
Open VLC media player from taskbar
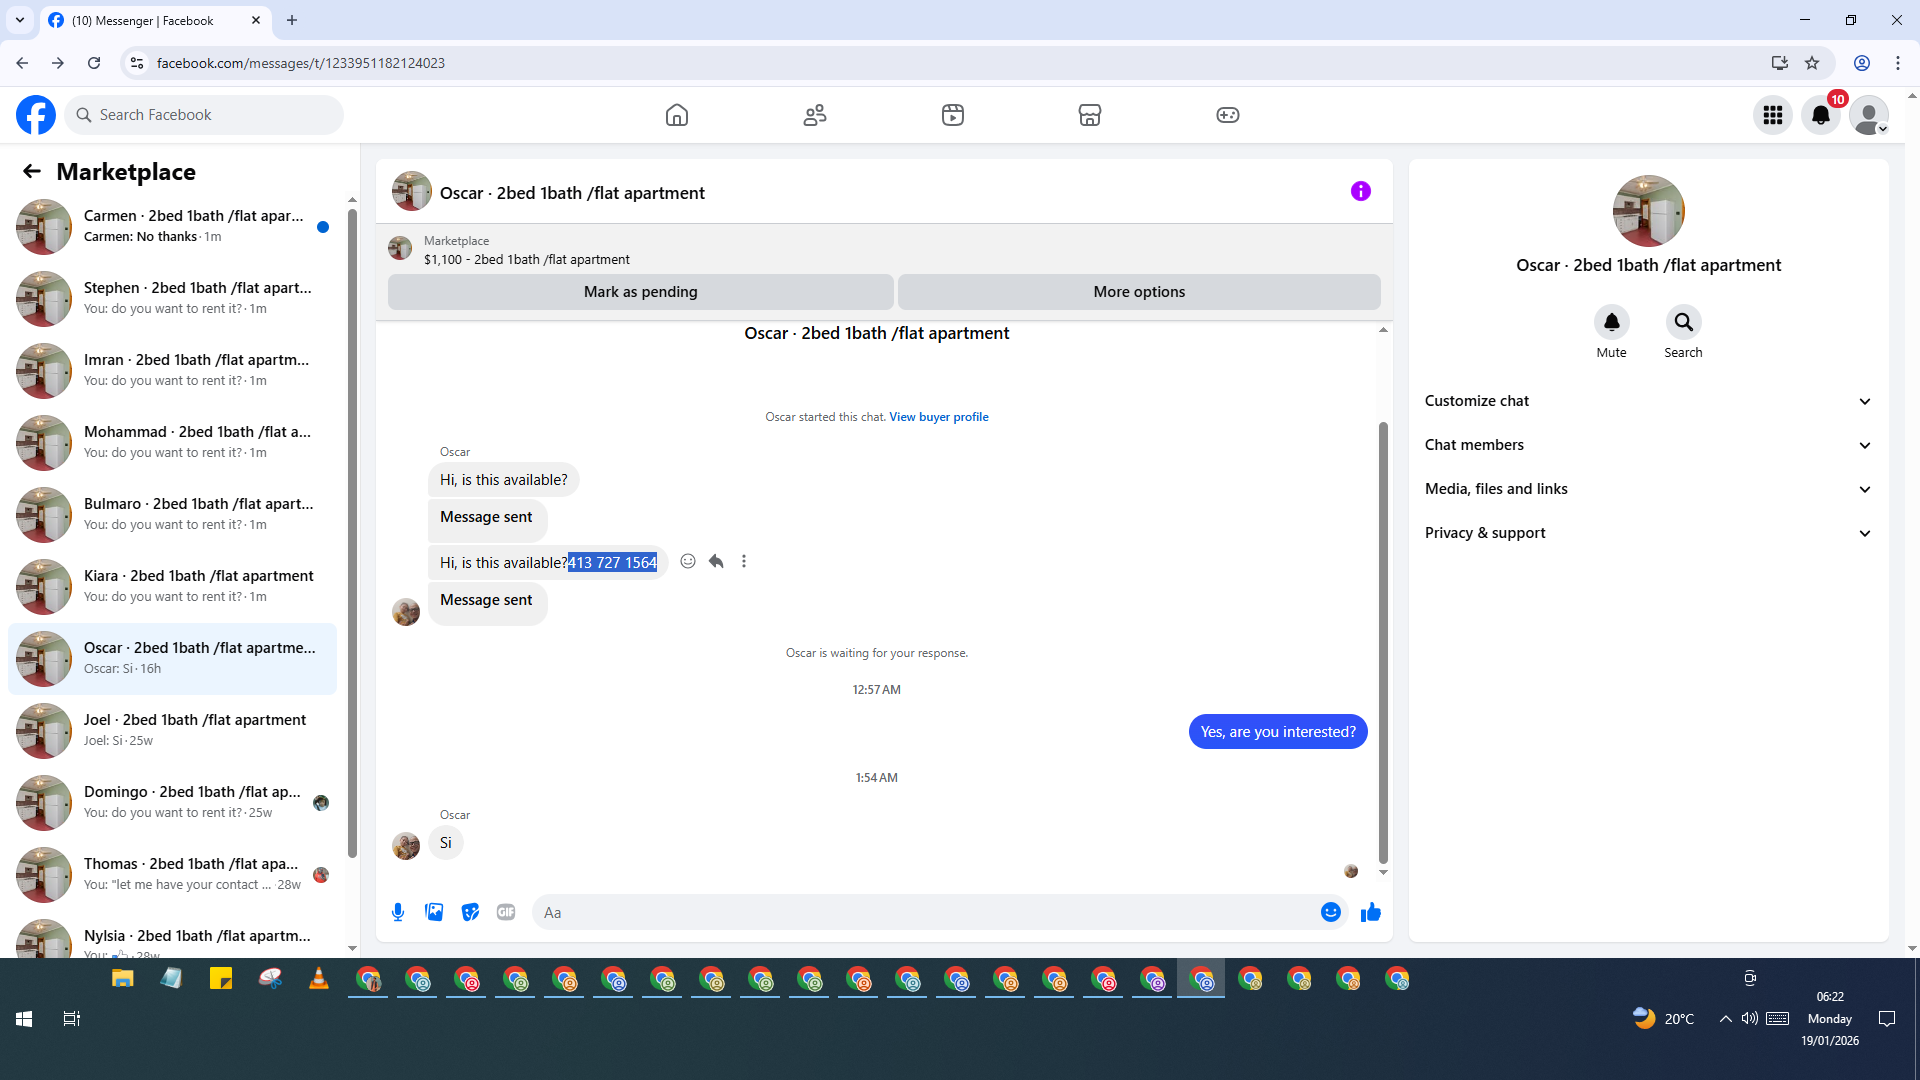click(x=319, y=979)
